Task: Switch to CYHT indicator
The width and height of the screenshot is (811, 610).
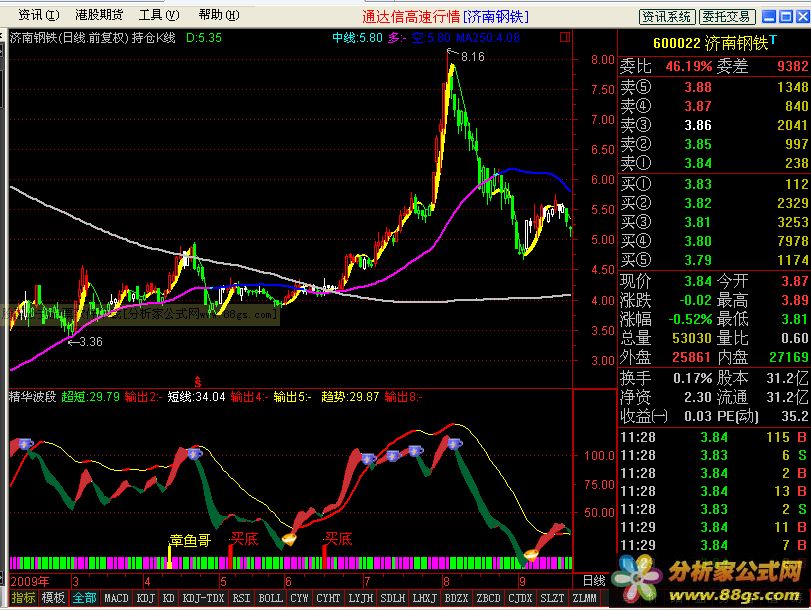Action: point(328,598)
